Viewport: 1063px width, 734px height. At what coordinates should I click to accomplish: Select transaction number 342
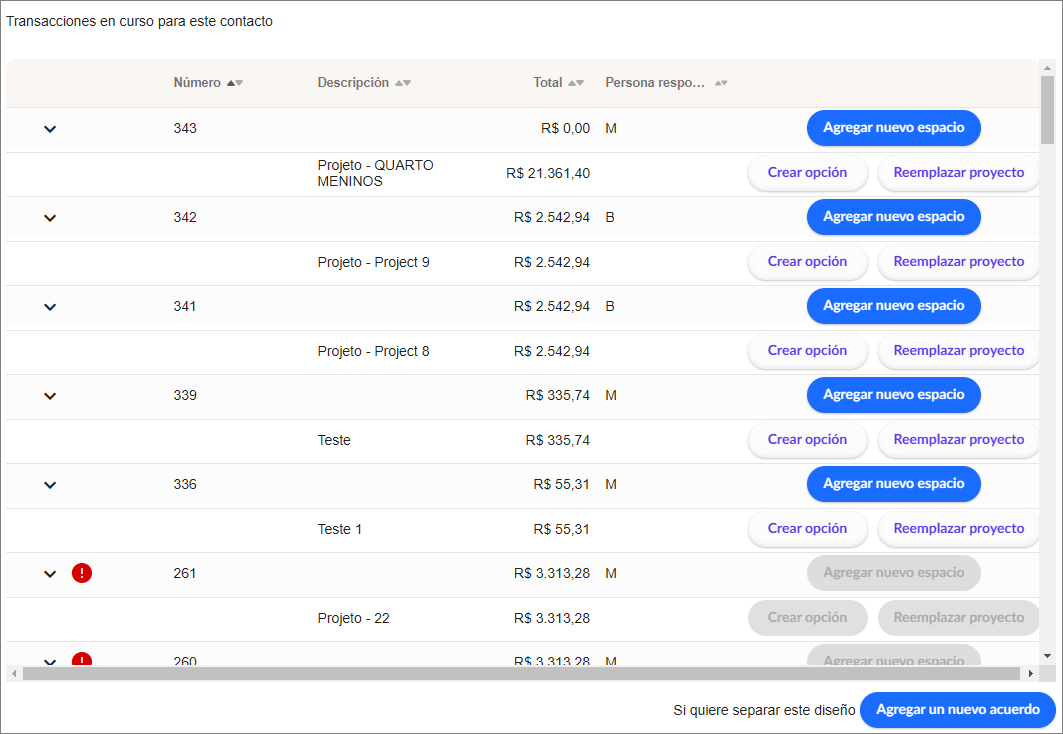pyautogui.click(x=185, y=217)
